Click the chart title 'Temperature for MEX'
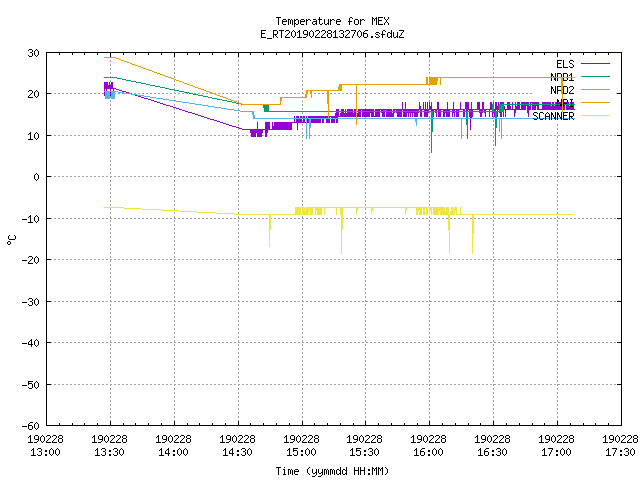Screen dimensions: 640x480 332,21
